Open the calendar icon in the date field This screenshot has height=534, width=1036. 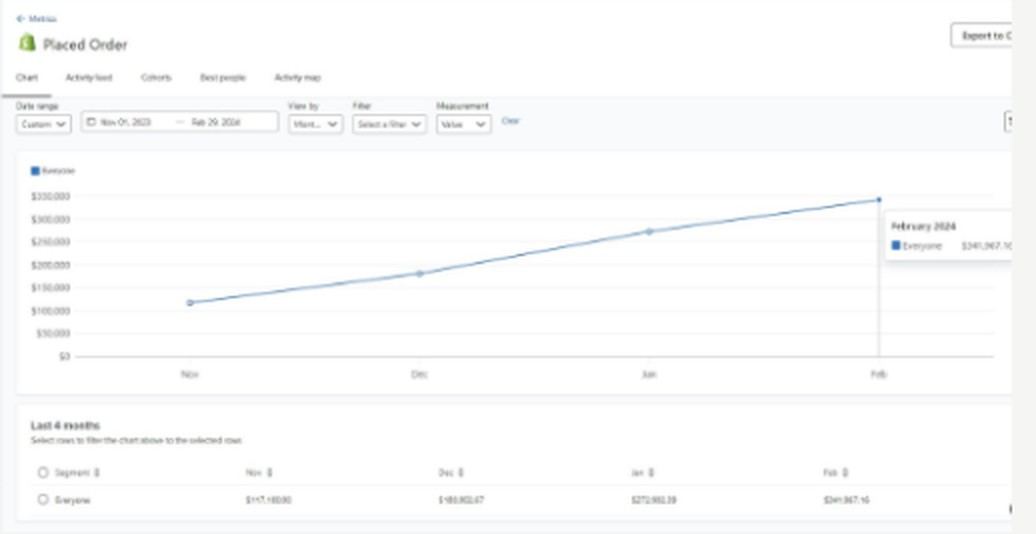[x=92, y=122]
